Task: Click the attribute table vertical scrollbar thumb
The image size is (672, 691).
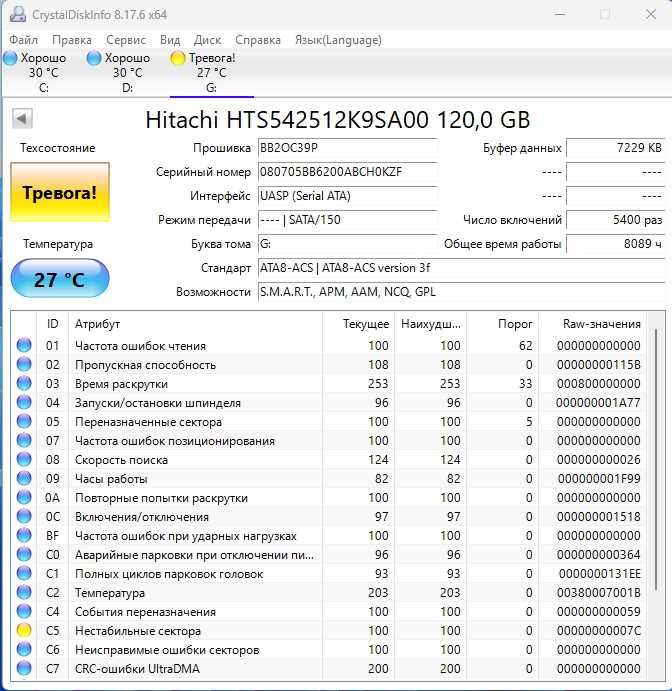Action: click(x=656, y=459)
